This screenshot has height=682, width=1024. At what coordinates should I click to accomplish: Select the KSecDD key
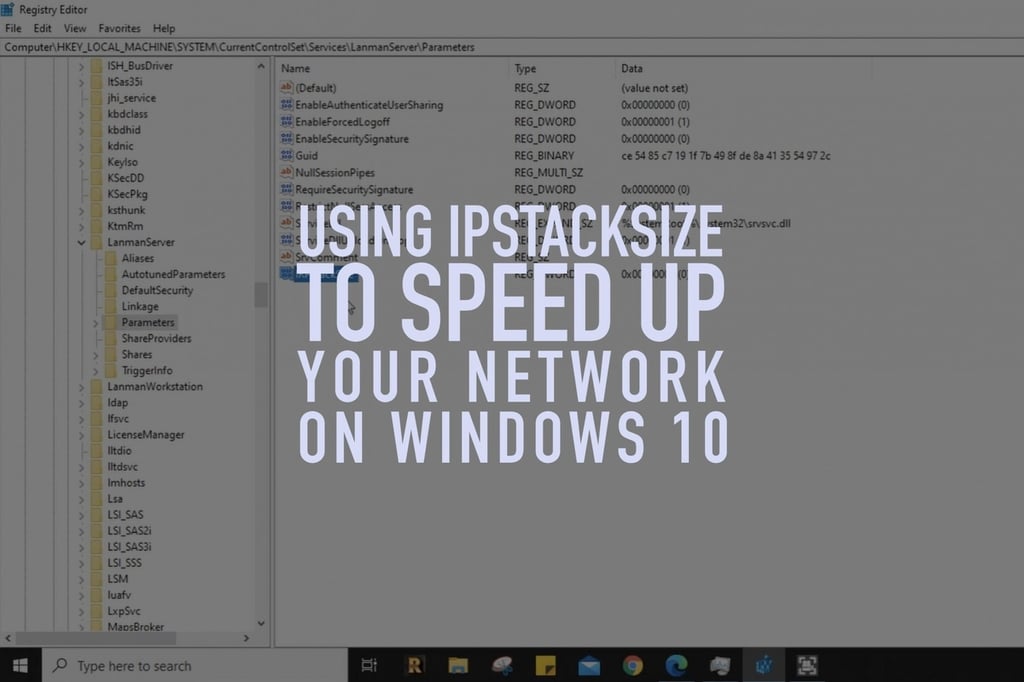coord(125,178)
